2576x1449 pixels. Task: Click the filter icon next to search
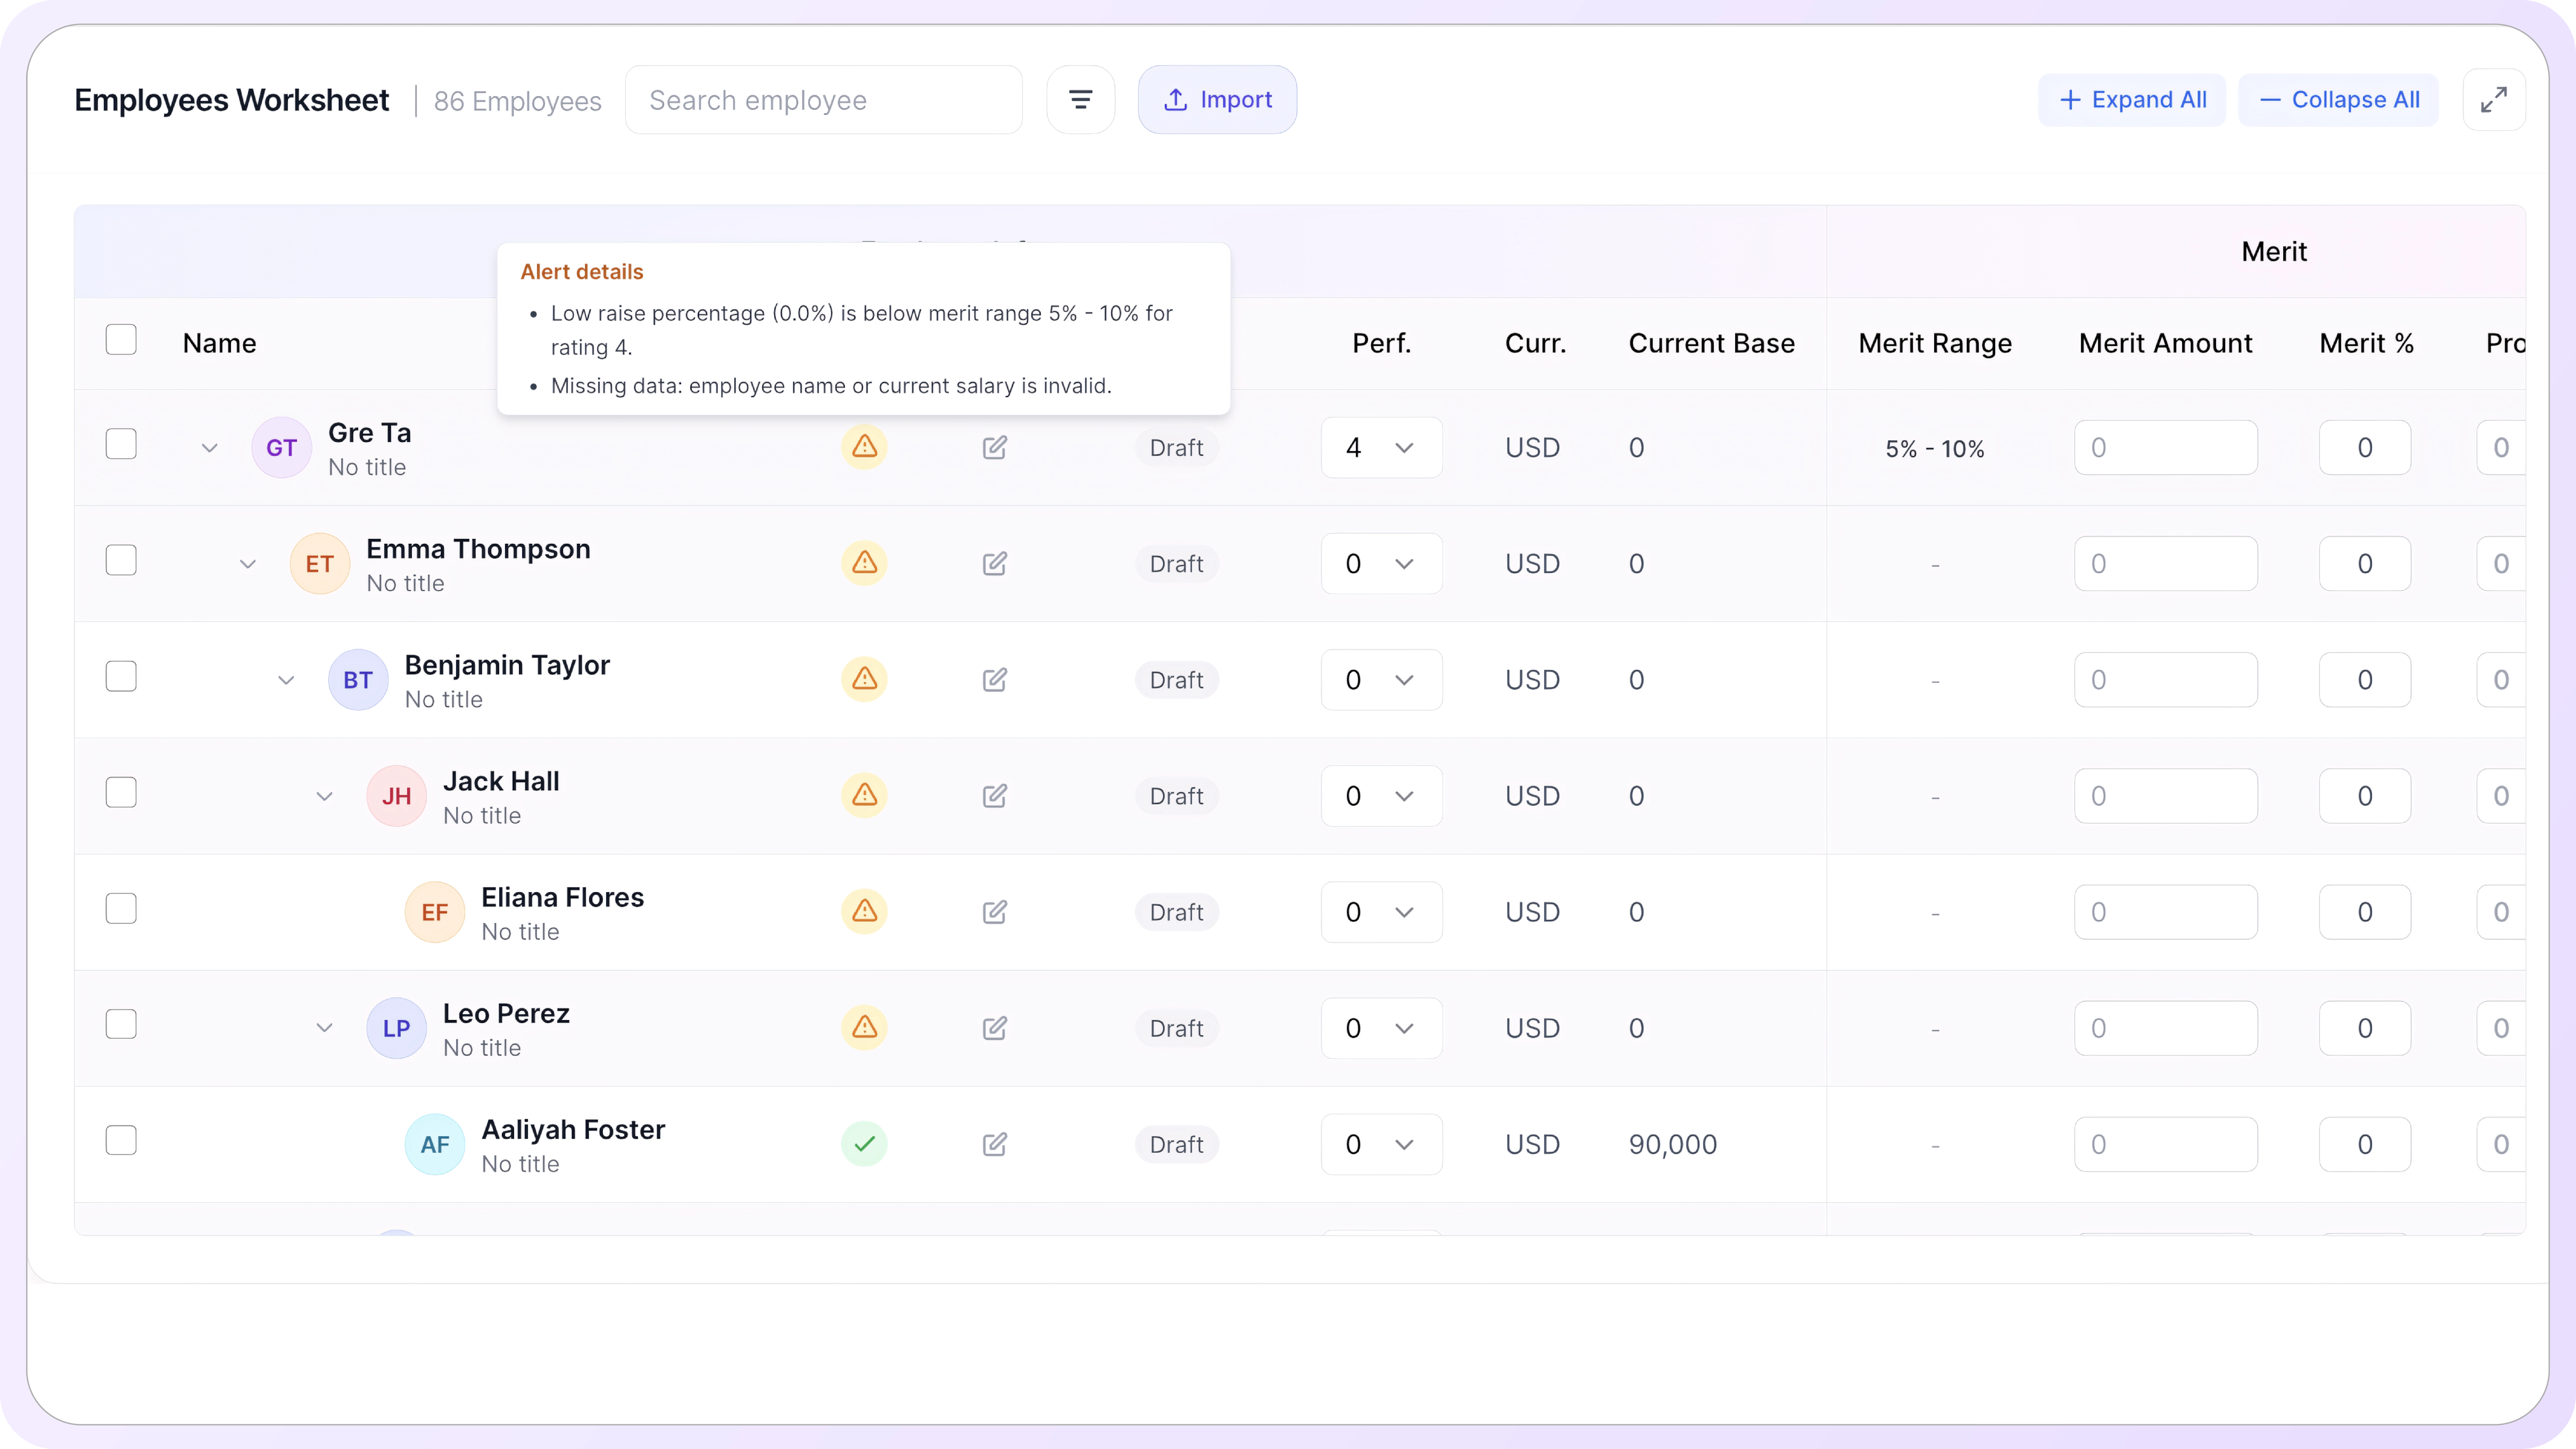pyautogui.click(x=1080, y=100)
